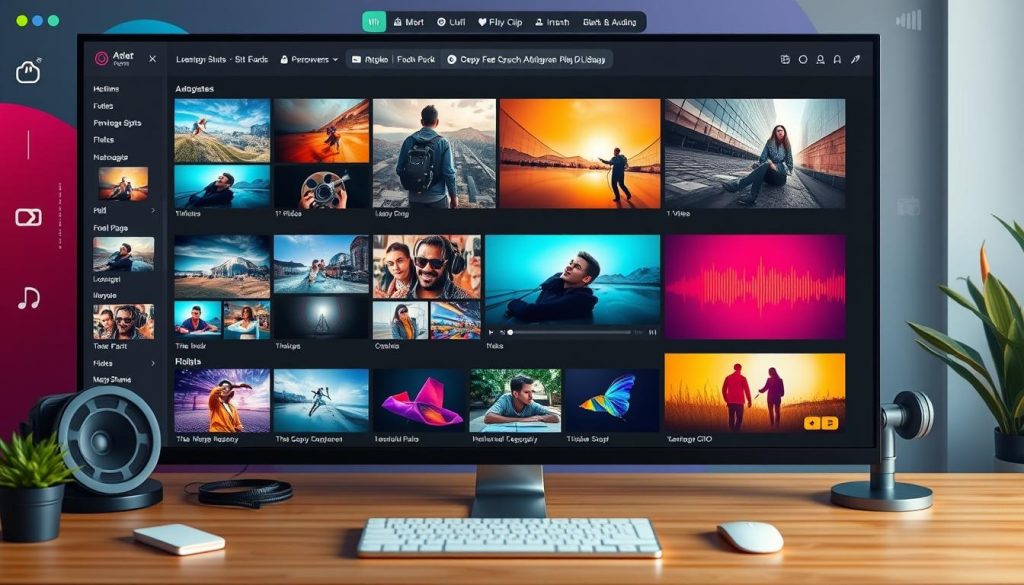
Task: Expand the Fides section chevron in sidebar
Action: 153,363
